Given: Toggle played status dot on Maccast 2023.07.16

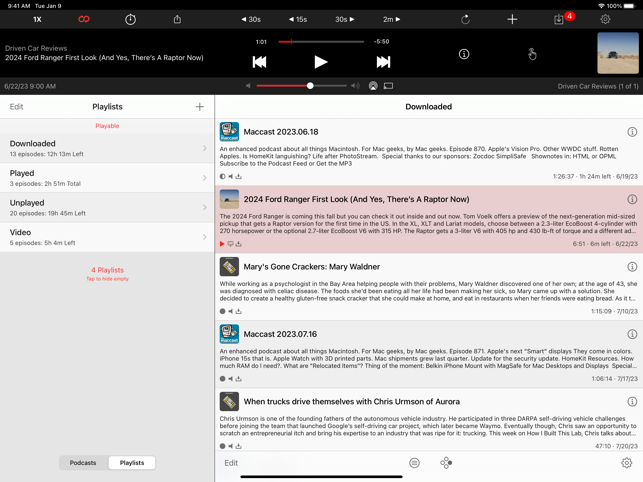Looking at the screenshot, I should point(222,379).
